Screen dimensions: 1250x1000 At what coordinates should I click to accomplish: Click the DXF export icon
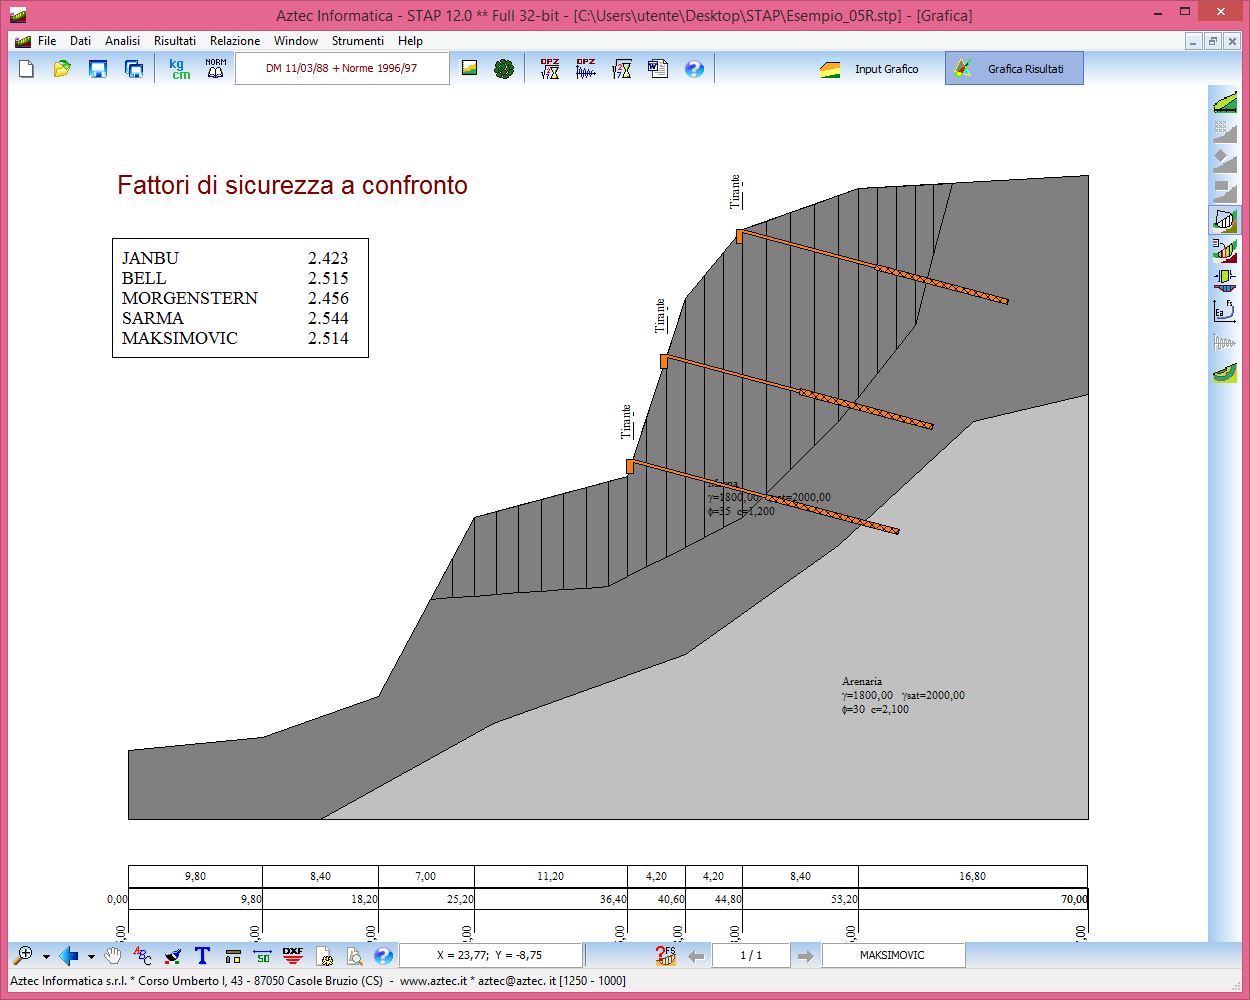coord(292,956)
